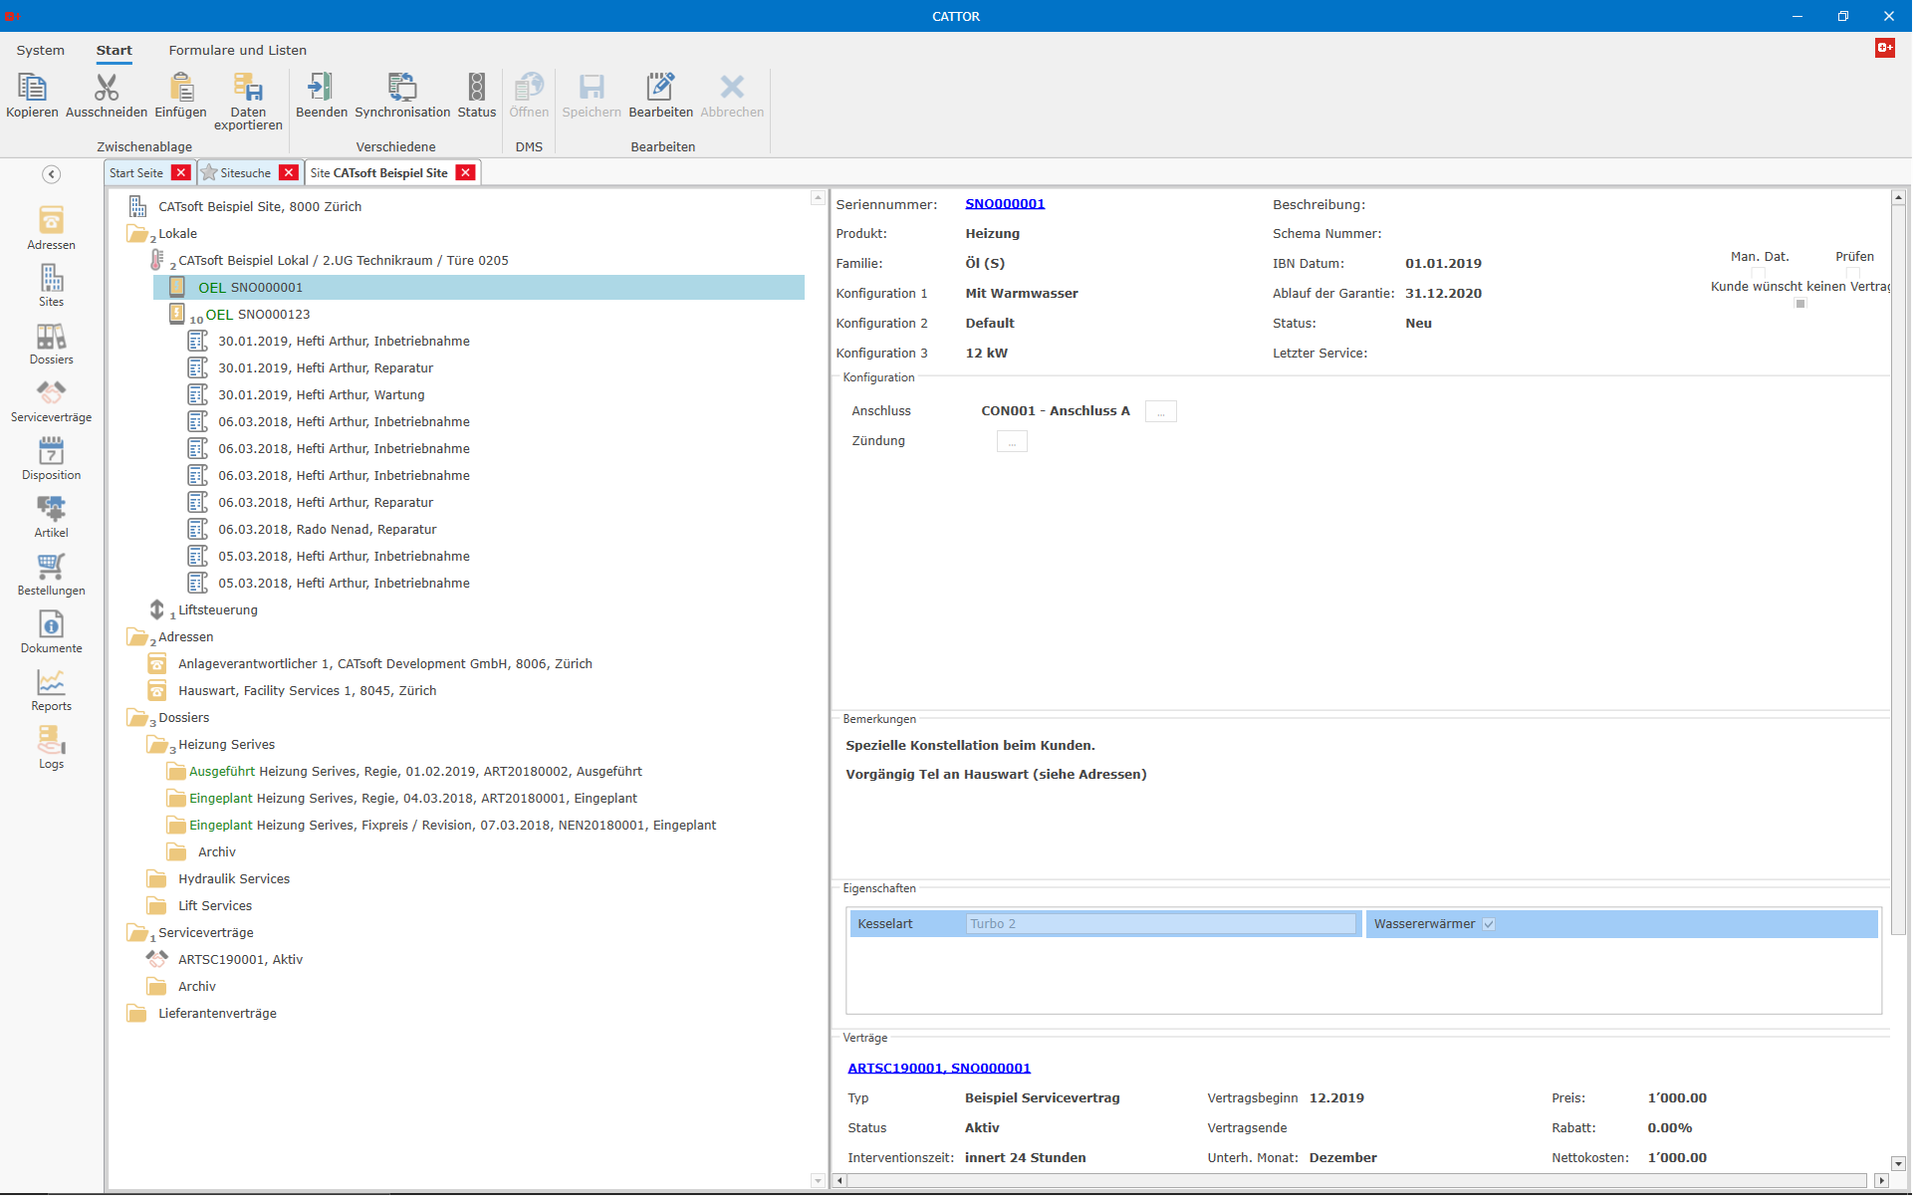Follow the ARTSC190001, SNO000001 contract link
The image size is (1920, 1203).
(x=938, y=1067)
